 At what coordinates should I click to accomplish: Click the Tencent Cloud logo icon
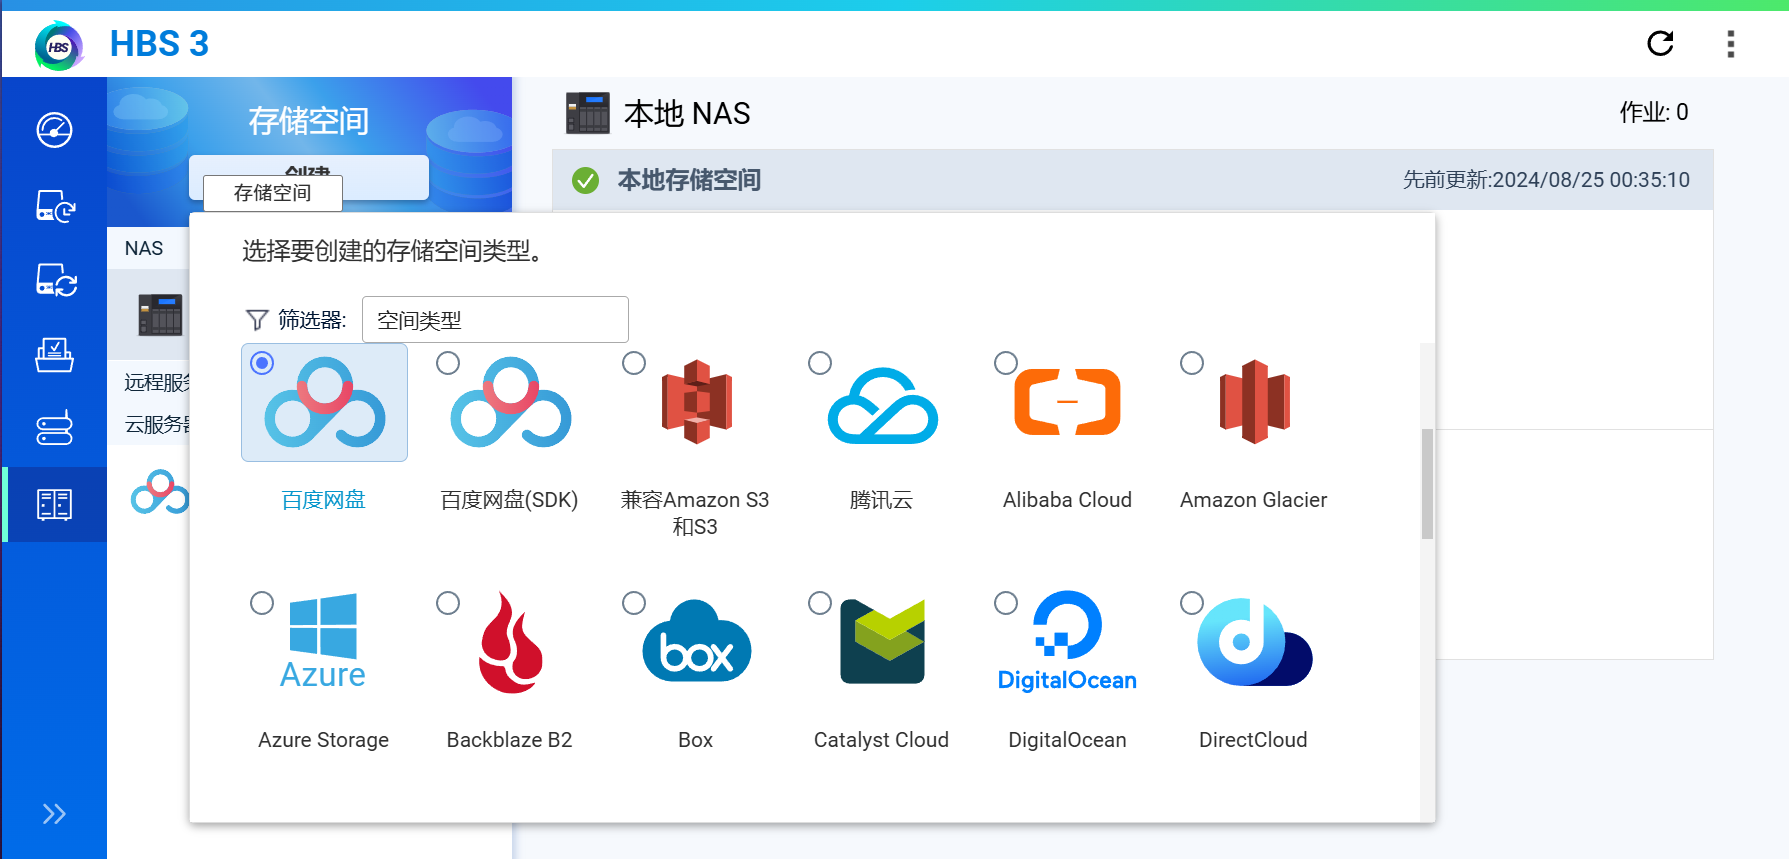point(882,405)
